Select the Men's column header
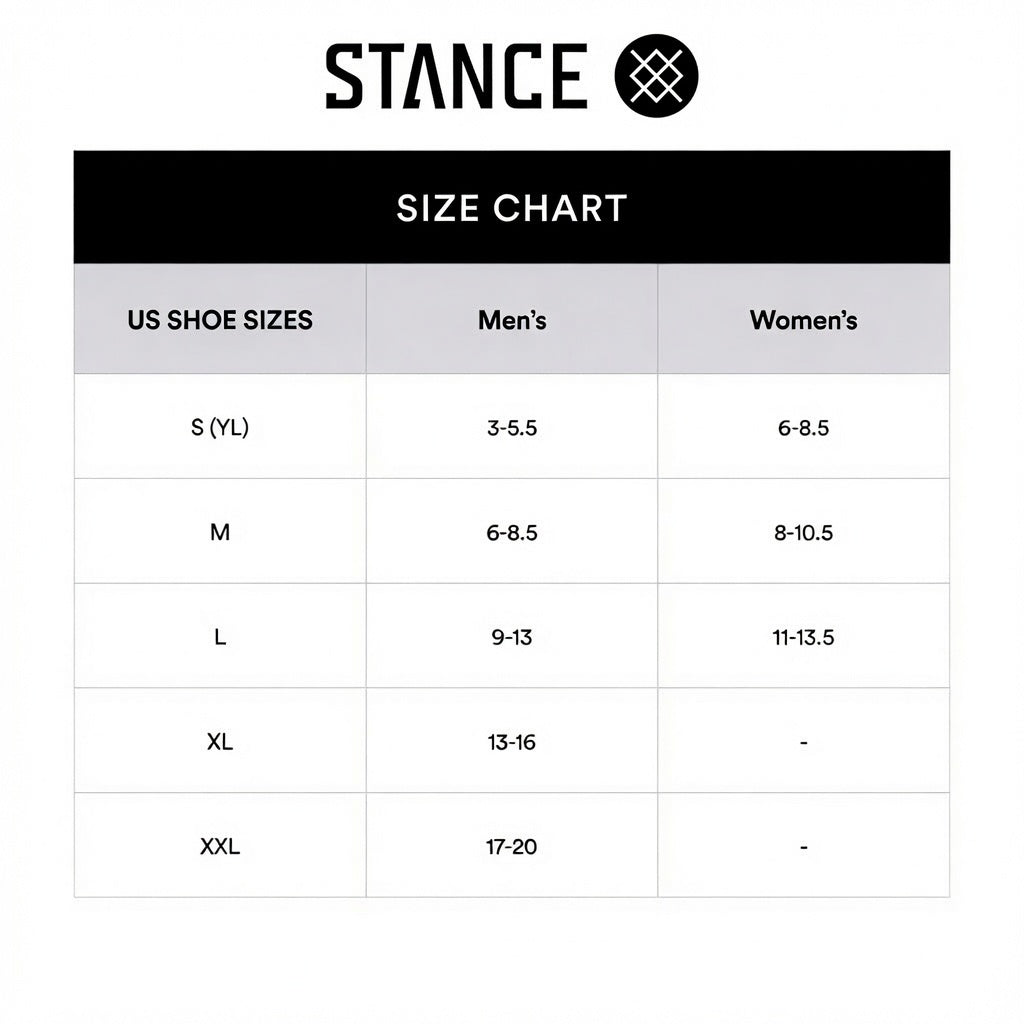The width and height of the screenshot is (1024, 1024). point(512,319)
